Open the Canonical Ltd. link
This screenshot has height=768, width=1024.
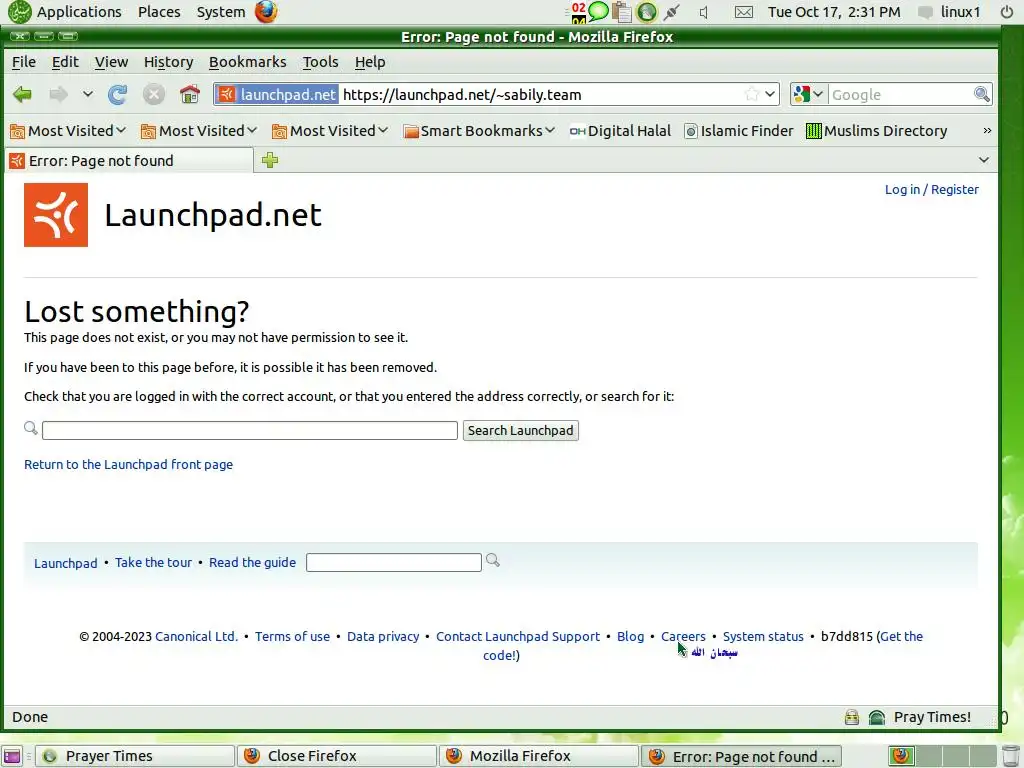[x=197, y=636]
